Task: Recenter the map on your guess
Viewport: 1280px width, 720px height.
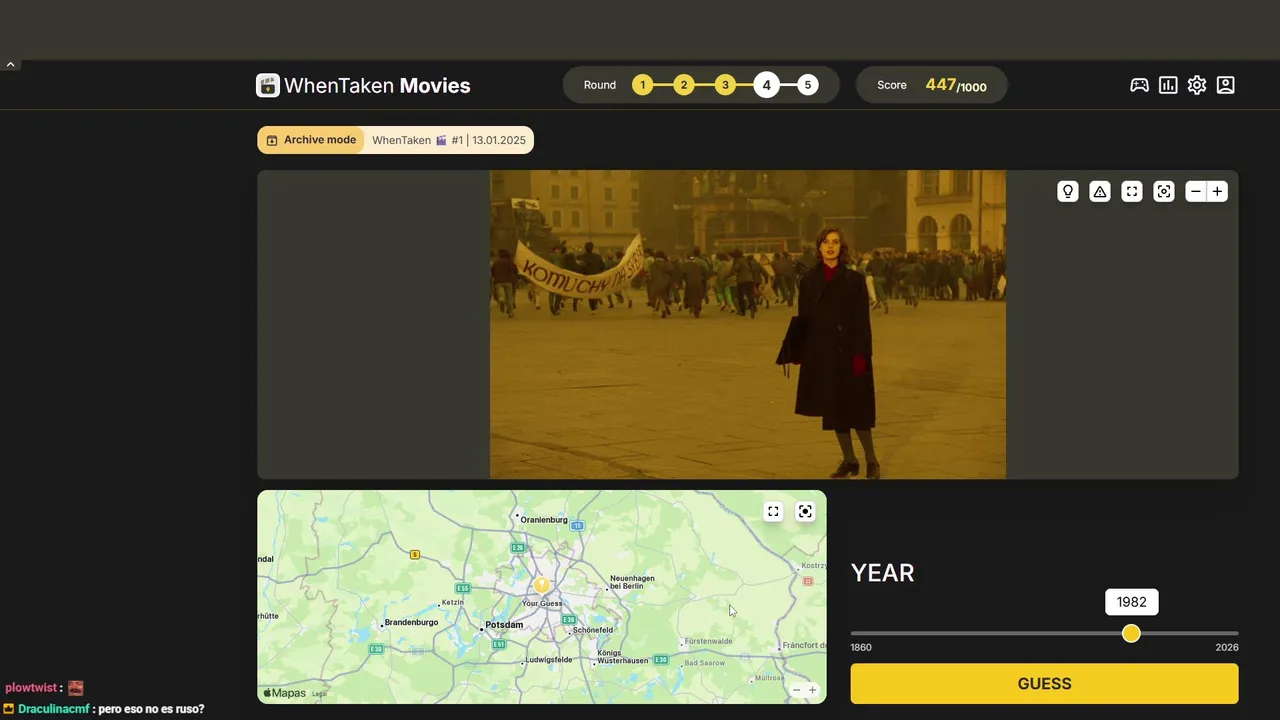Action: pyautogui.click(x=805, y=511)
